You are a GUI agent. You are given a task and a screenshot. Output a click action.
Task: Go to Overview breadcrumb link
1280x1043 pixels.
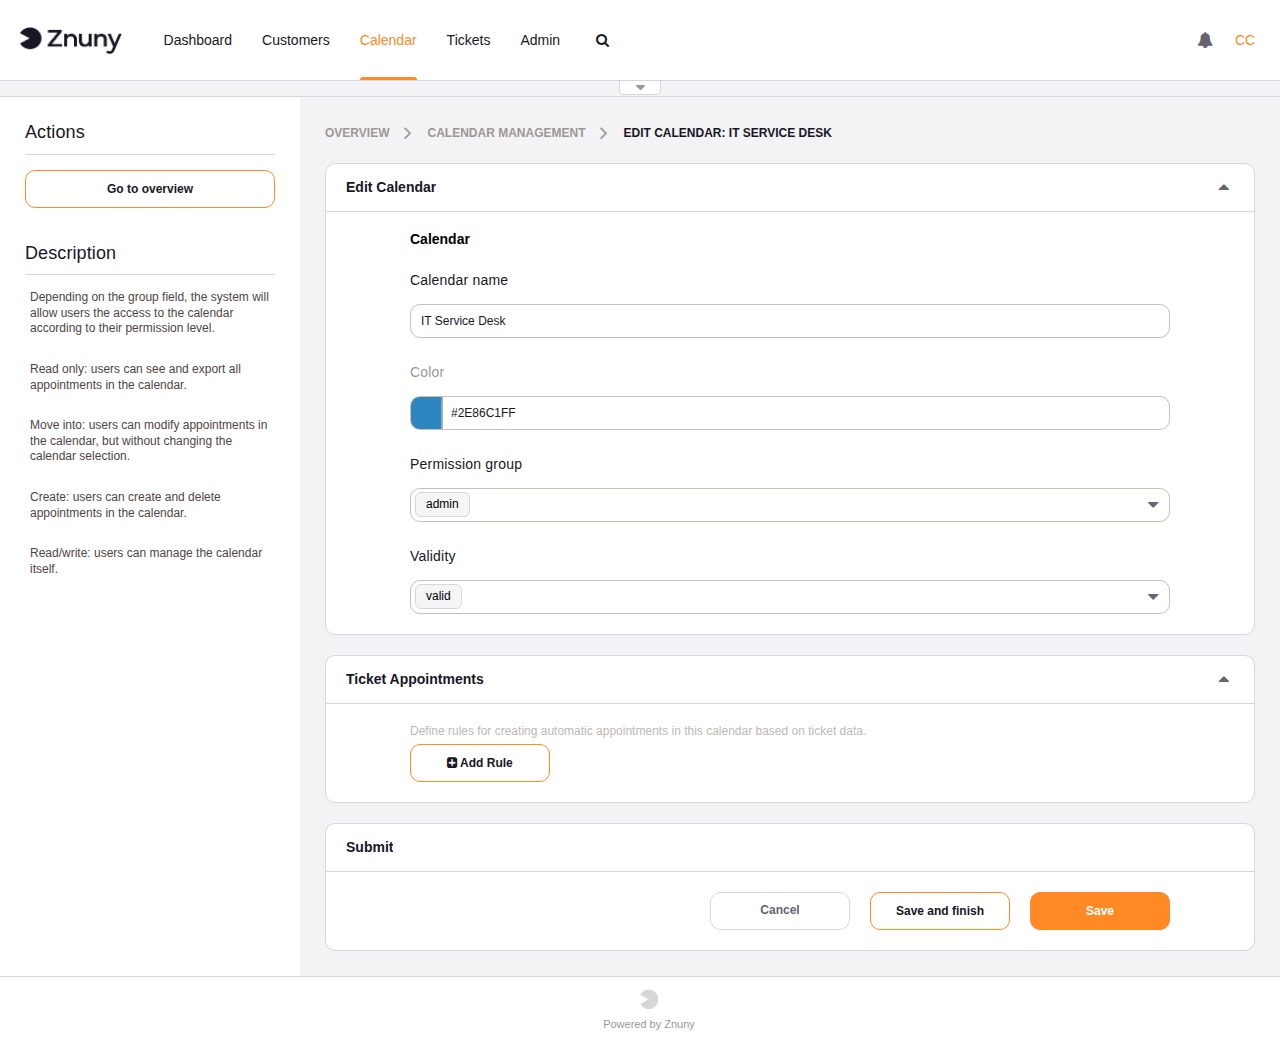pos(357,133)
